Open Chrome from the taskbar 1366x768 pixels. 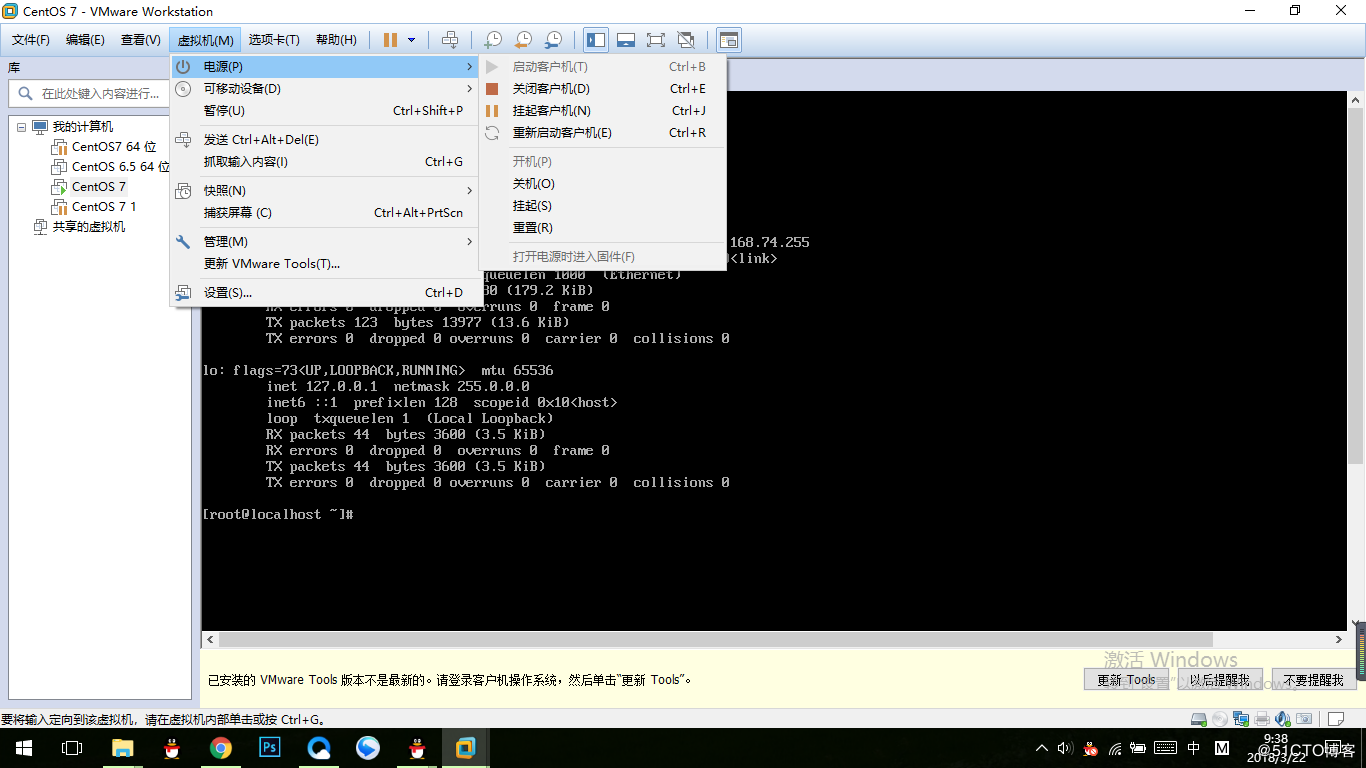pyautogui.click(x=221, y=748)
